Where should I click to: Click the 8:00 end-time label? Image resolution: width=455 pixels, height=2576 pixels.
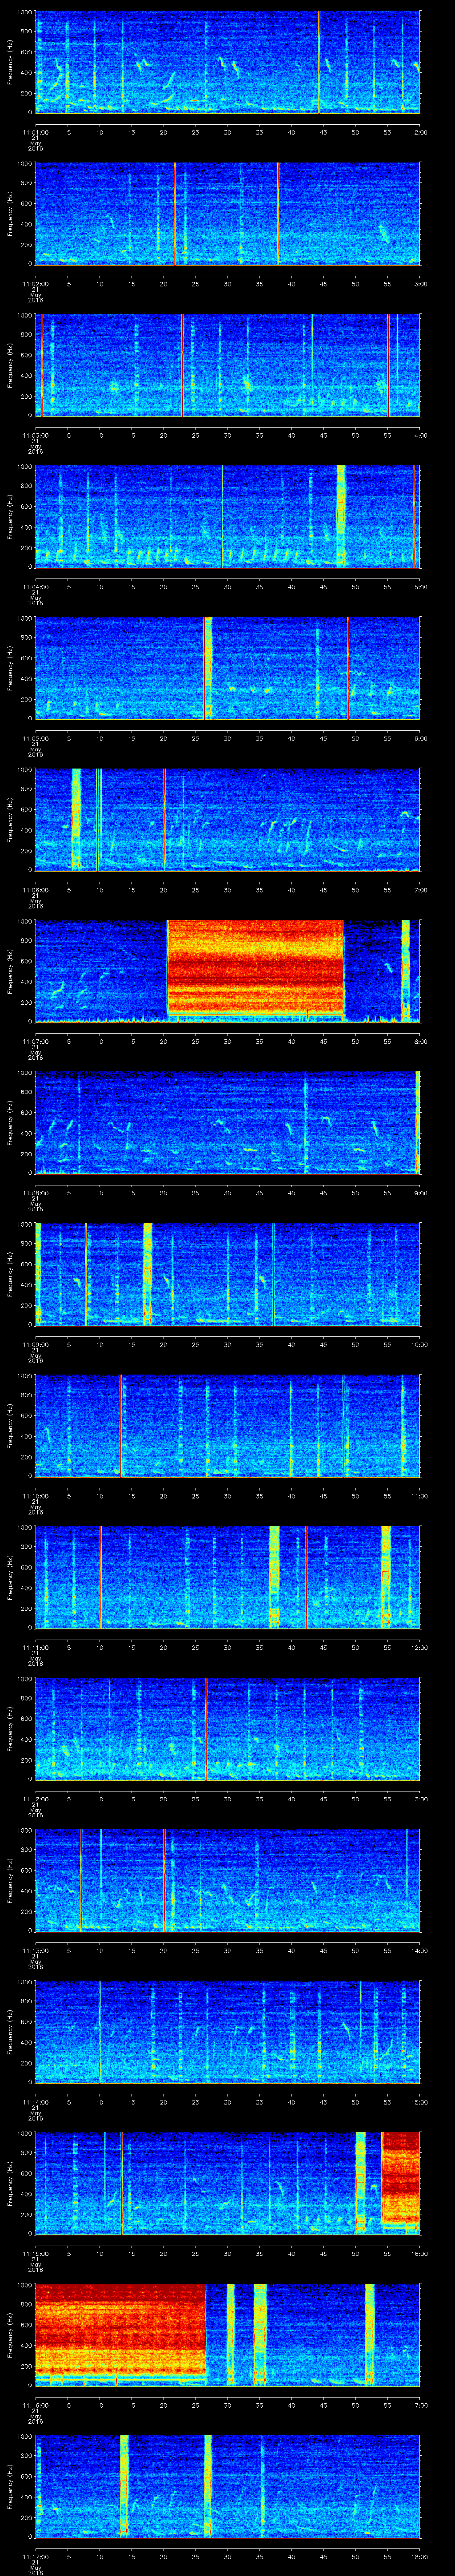coord(420,1041)
